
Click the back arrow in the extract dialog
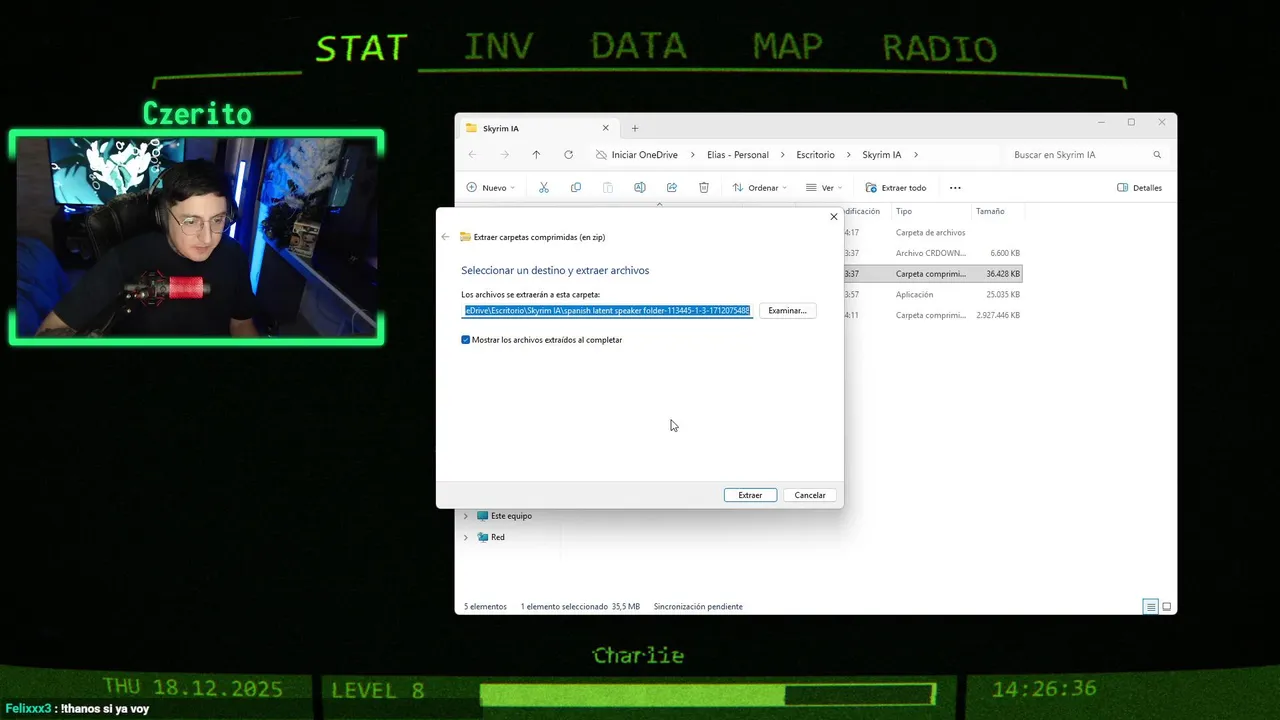point(445,237)
